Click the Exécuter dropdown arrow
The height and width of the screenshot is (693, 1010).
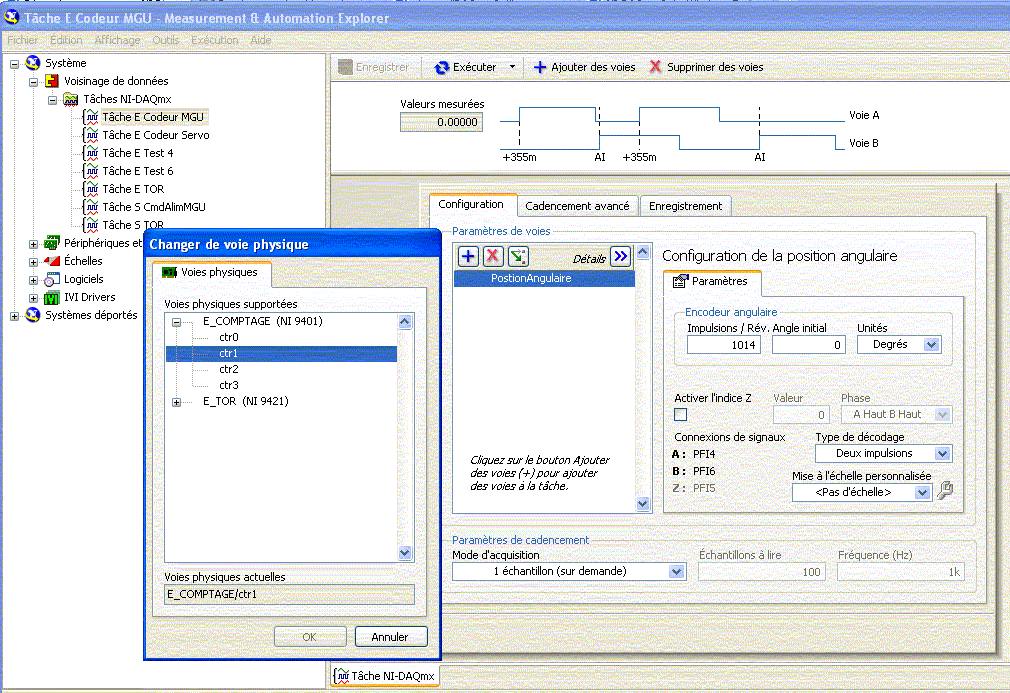(x=513, y=66)
